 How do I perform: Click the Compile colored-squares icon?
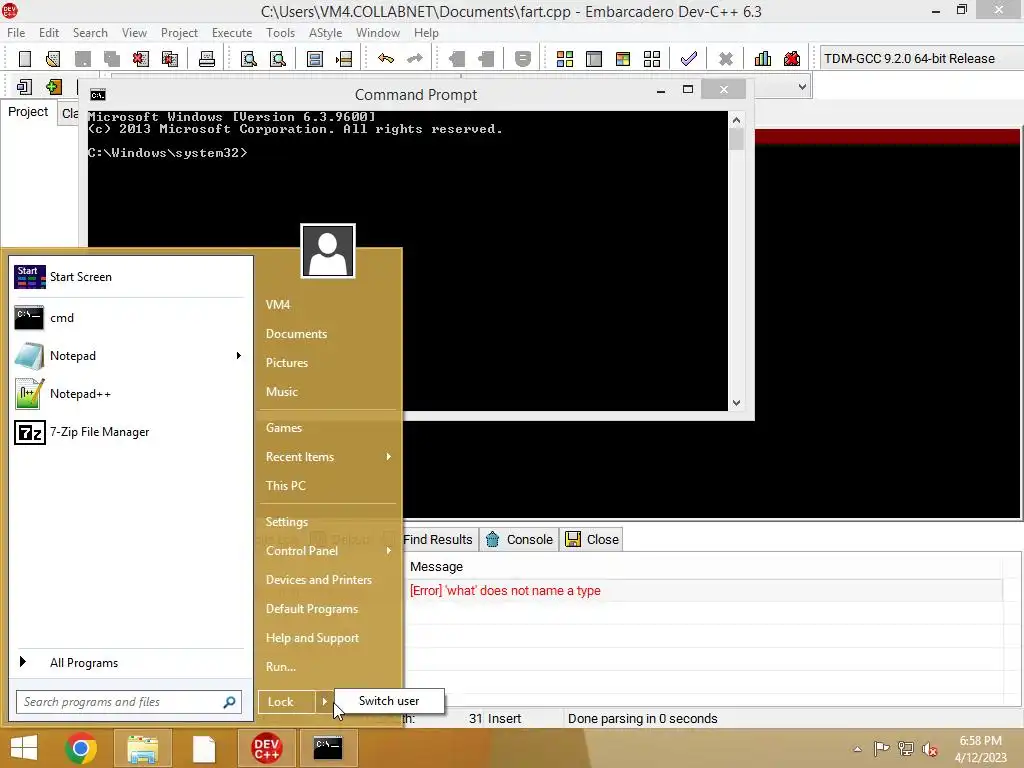pyautogui.click(x=565, y=59)
